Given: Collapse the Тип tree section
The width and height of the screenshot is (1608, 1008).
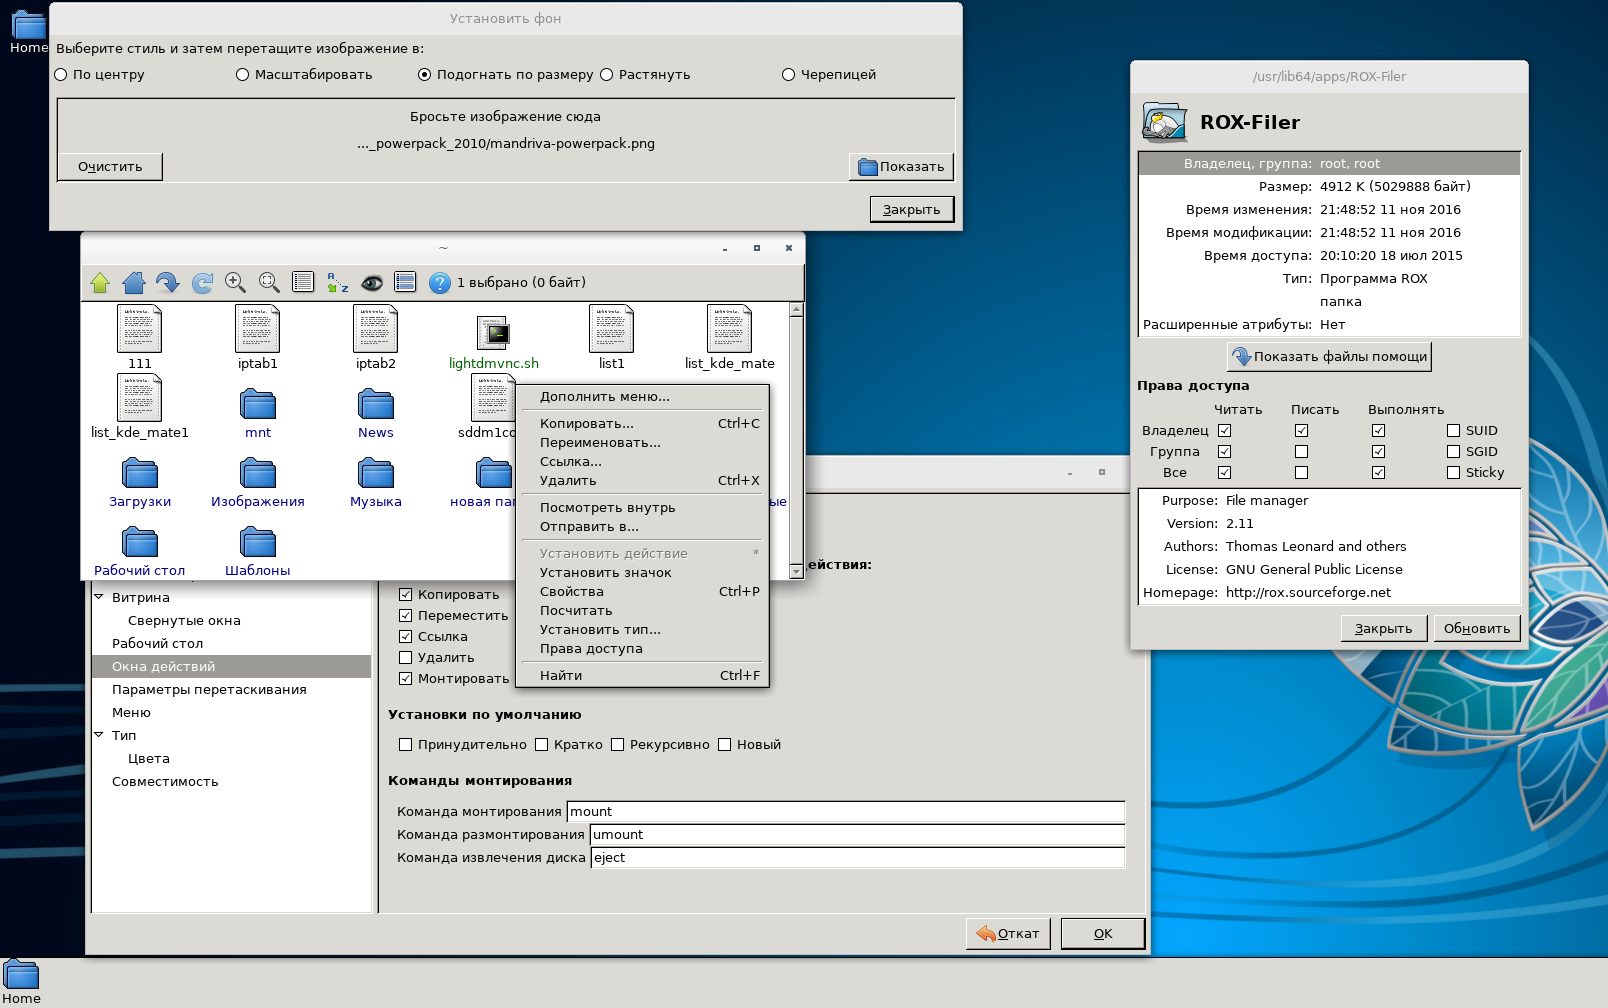Looking at the screenshot, I should coord(99,735).
